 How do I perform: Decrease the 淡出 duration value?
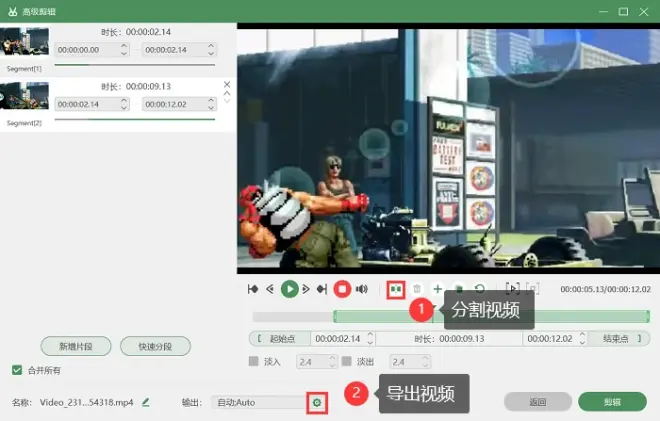pyautogui.click(x=425, y=365)
